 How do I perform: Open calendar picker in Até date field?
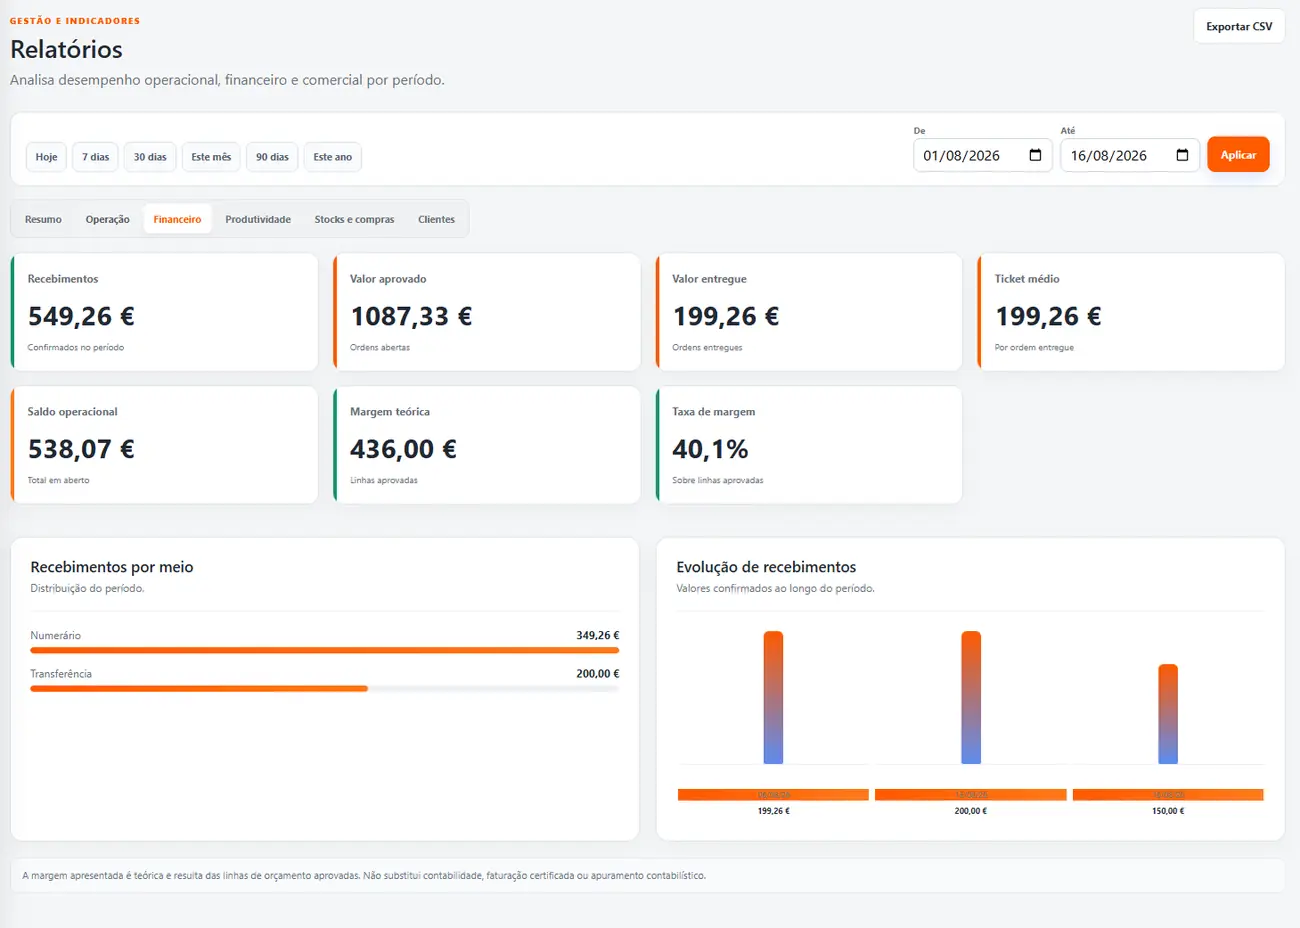(1182, 155)
